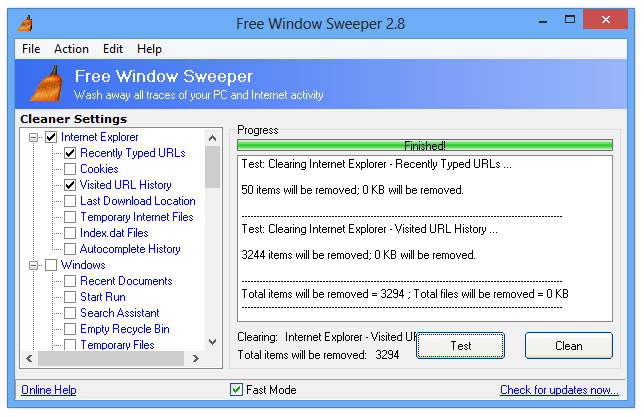Click the Test button

pyautogui.click(x=460, y=346)
